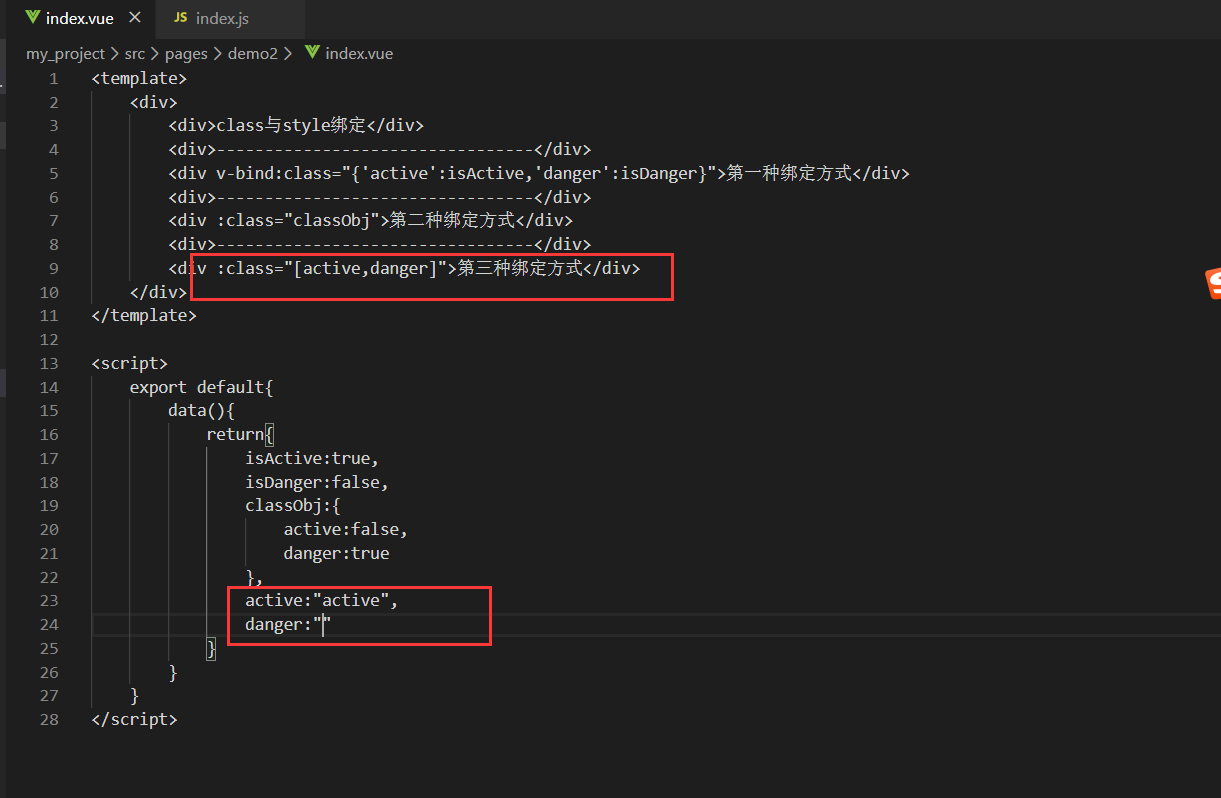Click the isActive:true line in data
The height and width of the screenshot is (798, 1221).
point(310,457)
